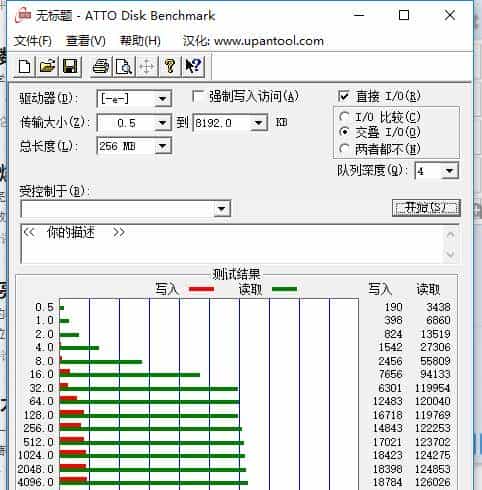The height and width of the screenshot is (490, 482).
Task: Click the move arrows toolbar icon
Action: coord(147,67)
